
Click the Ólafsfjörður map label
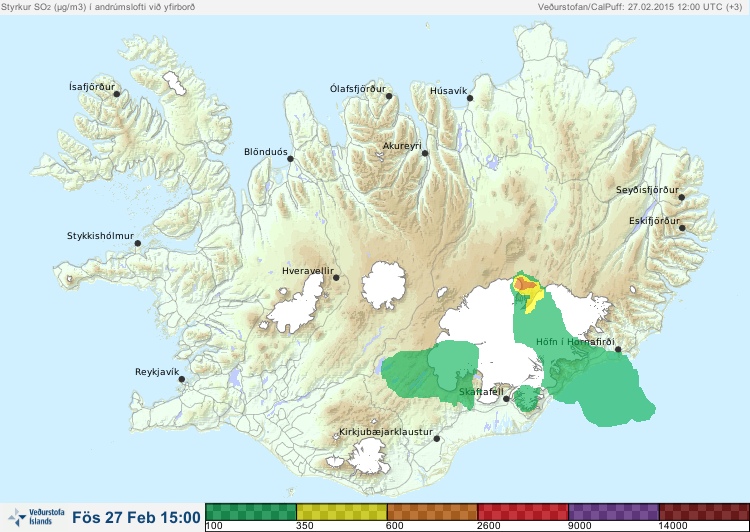click(x=358, y=89)
